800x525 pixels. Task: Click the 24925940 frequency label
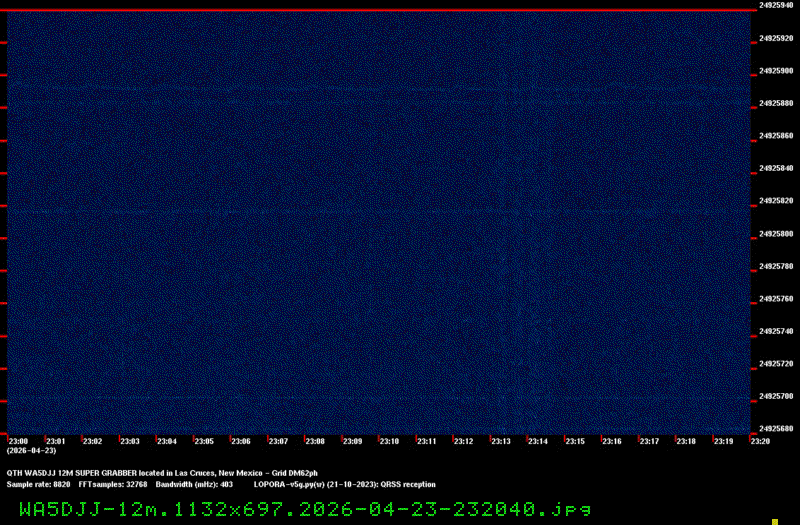pyautogui.click(x=776, y=6)
